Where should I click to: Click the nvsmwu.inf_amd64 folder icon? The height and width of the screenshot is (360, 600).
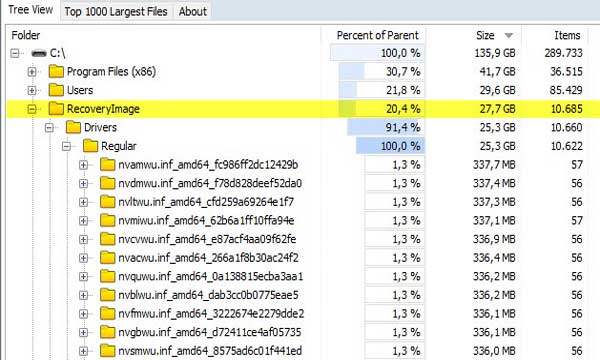point(108,351)
